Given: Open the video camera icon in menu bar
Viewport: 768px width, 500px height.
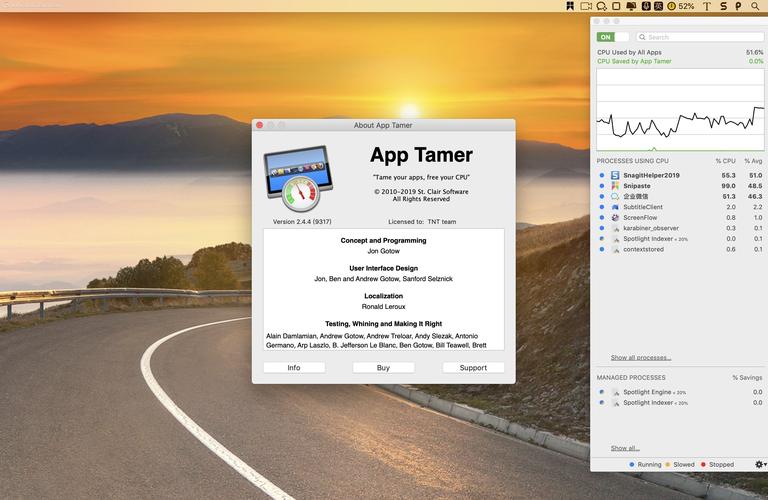Looking at the screenshot, I should (586, 6).
